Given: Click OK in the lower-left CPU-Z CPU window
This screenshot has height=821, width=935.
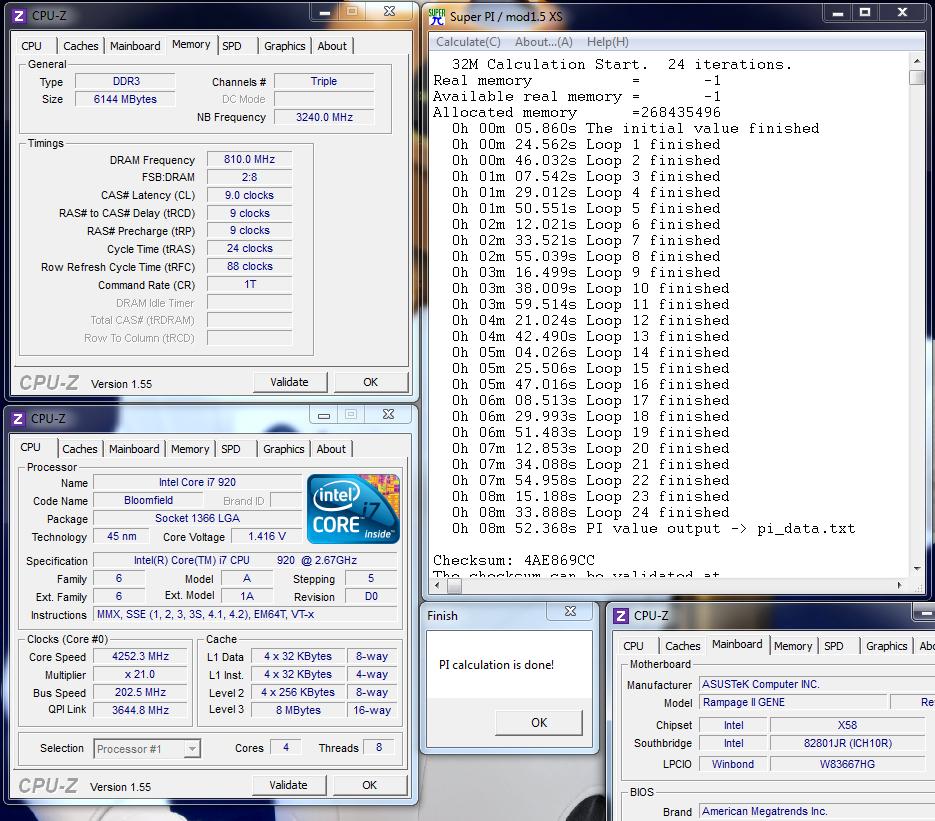Looking at the screenshot, I should [370, 785].
